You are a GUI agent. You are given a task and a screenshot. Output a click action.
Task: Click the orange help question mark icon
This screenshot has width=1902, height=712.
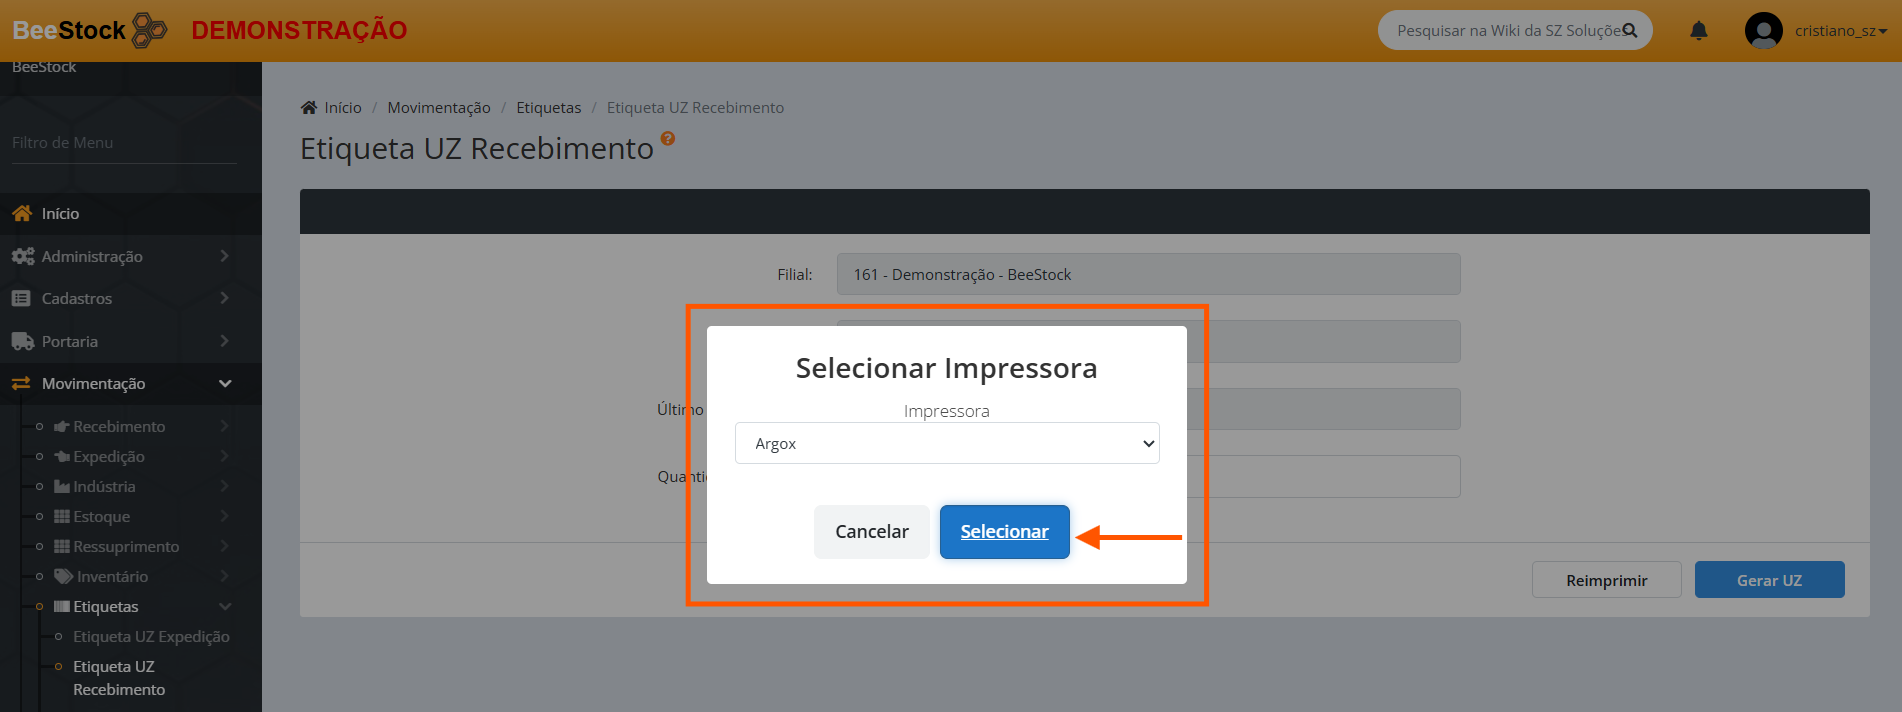(668, 139)
